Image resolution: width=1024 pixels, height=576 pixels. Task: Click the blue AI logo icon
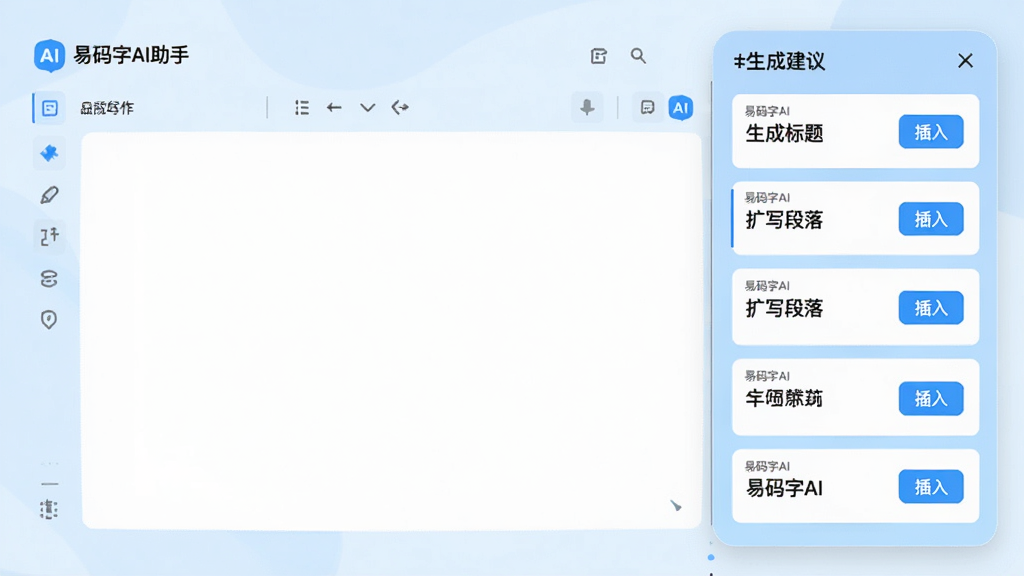point(49,56)
